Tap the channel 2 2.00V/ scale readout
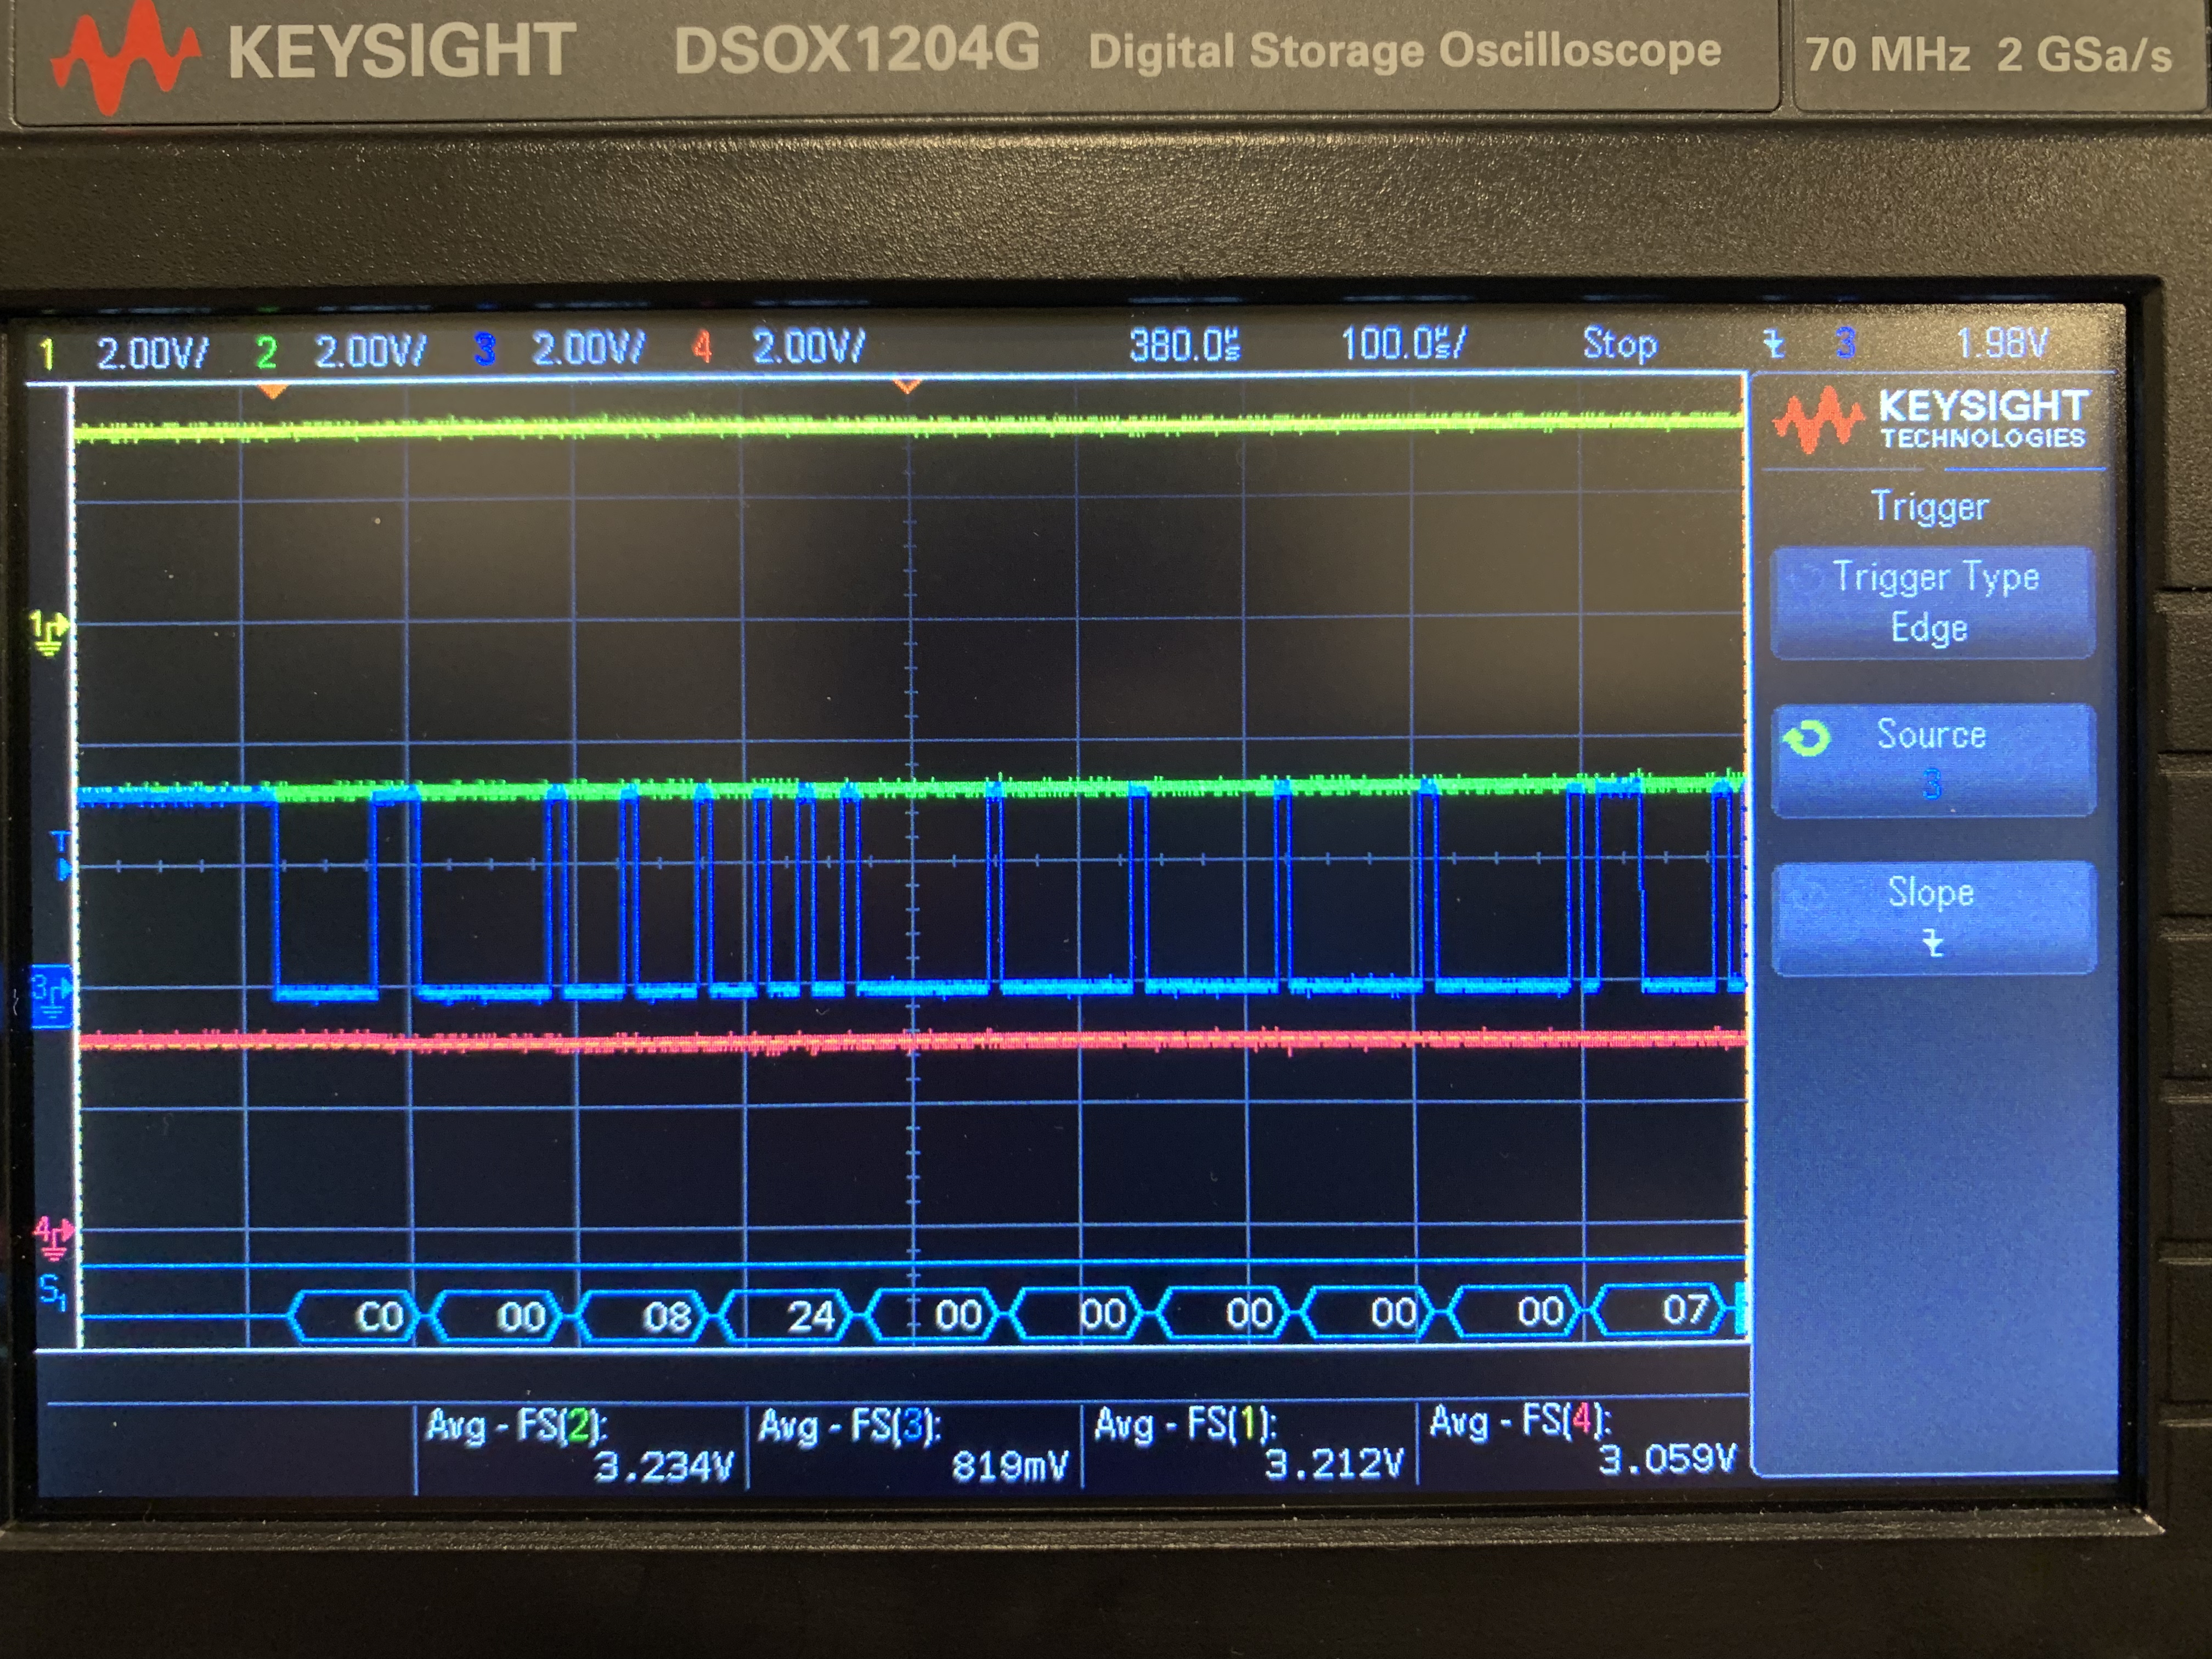 coord(370,351)
